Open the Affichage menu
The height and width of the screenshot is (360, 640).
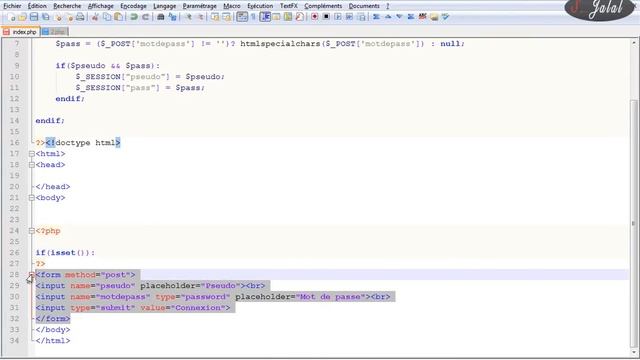click(101, 6)
